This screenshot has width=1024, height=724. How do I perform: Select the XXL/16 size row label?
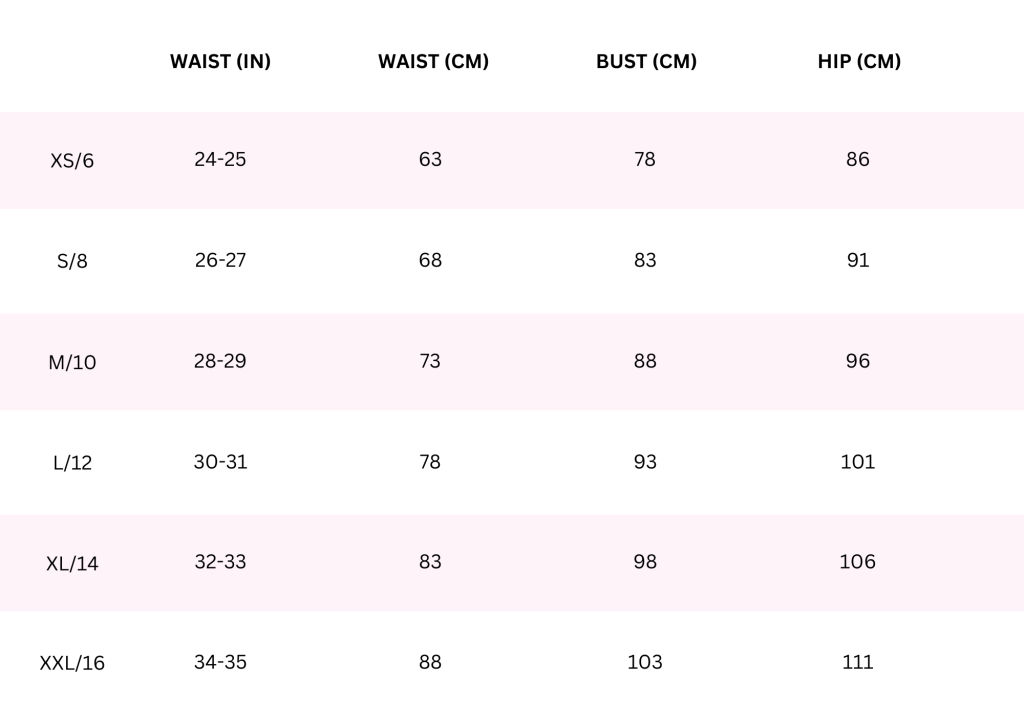pyautogui.click(x=72, y=664)
